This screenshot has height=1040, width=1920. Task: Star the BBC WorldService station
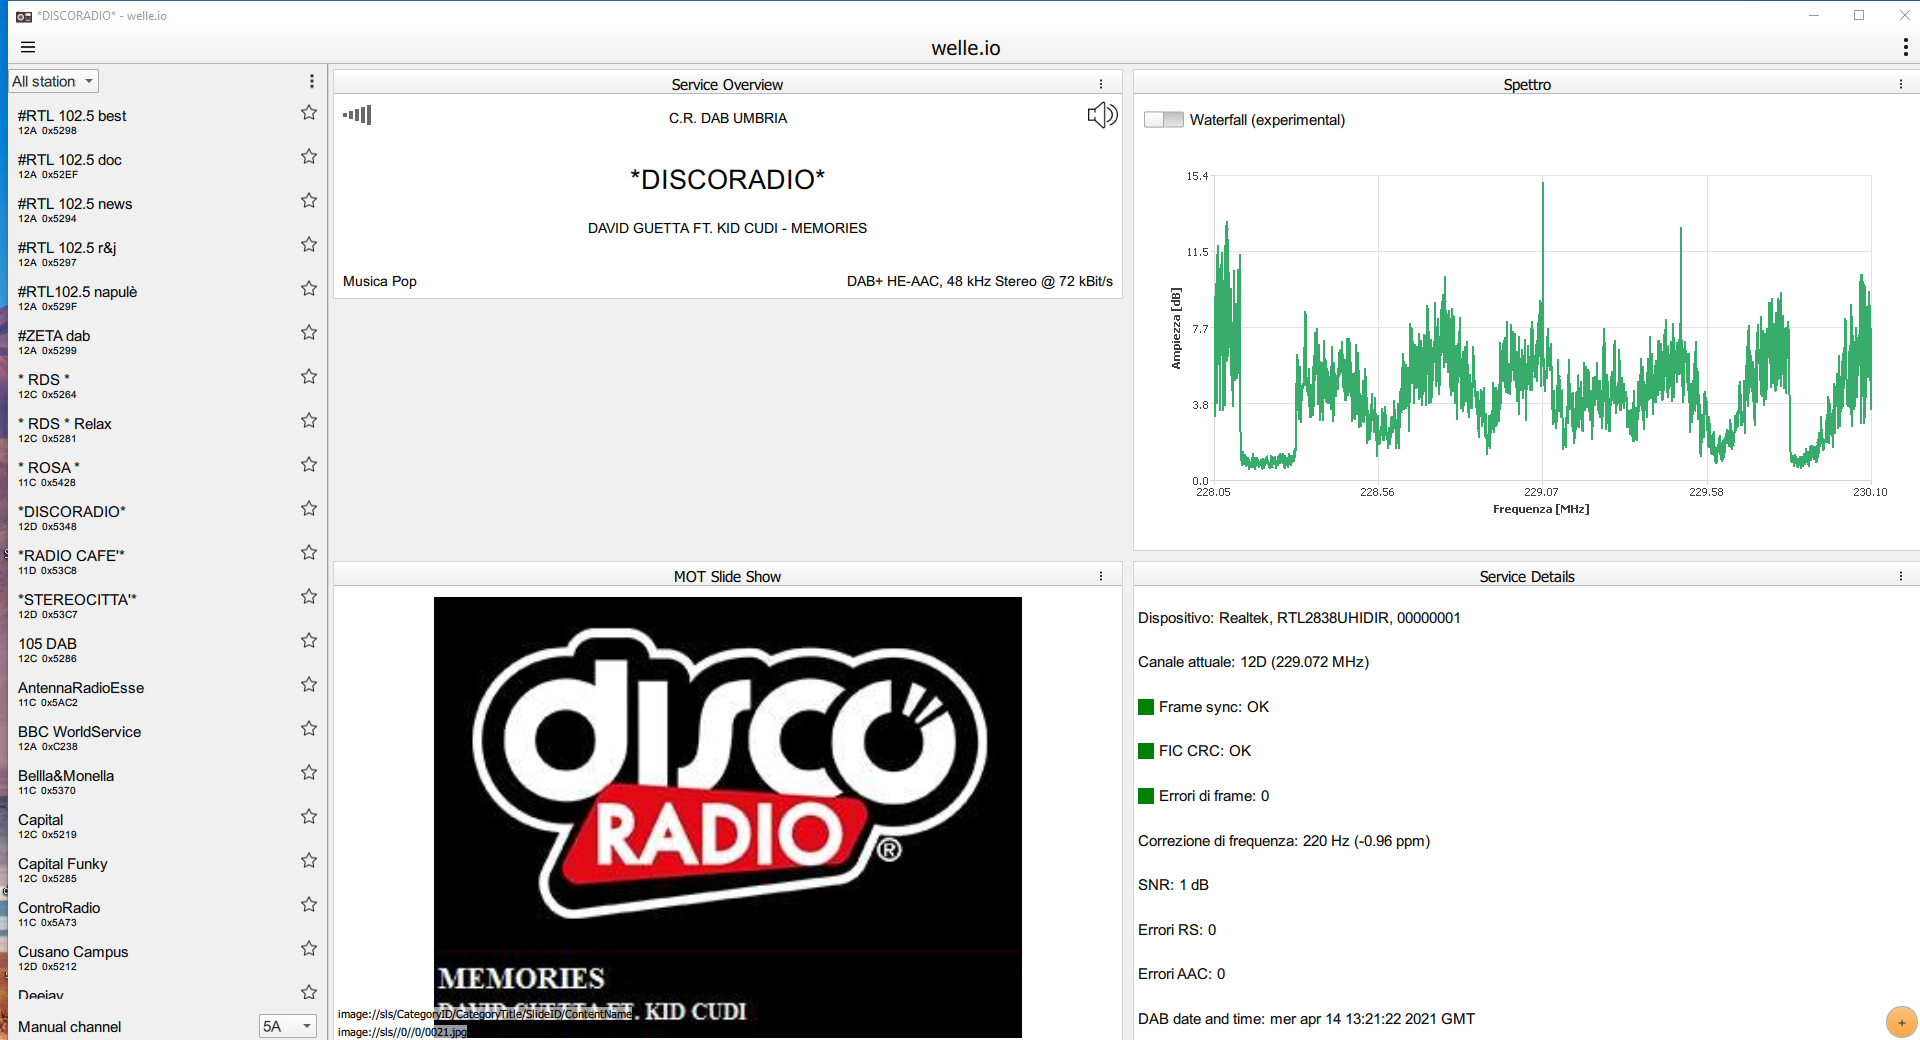pos(309,729)
